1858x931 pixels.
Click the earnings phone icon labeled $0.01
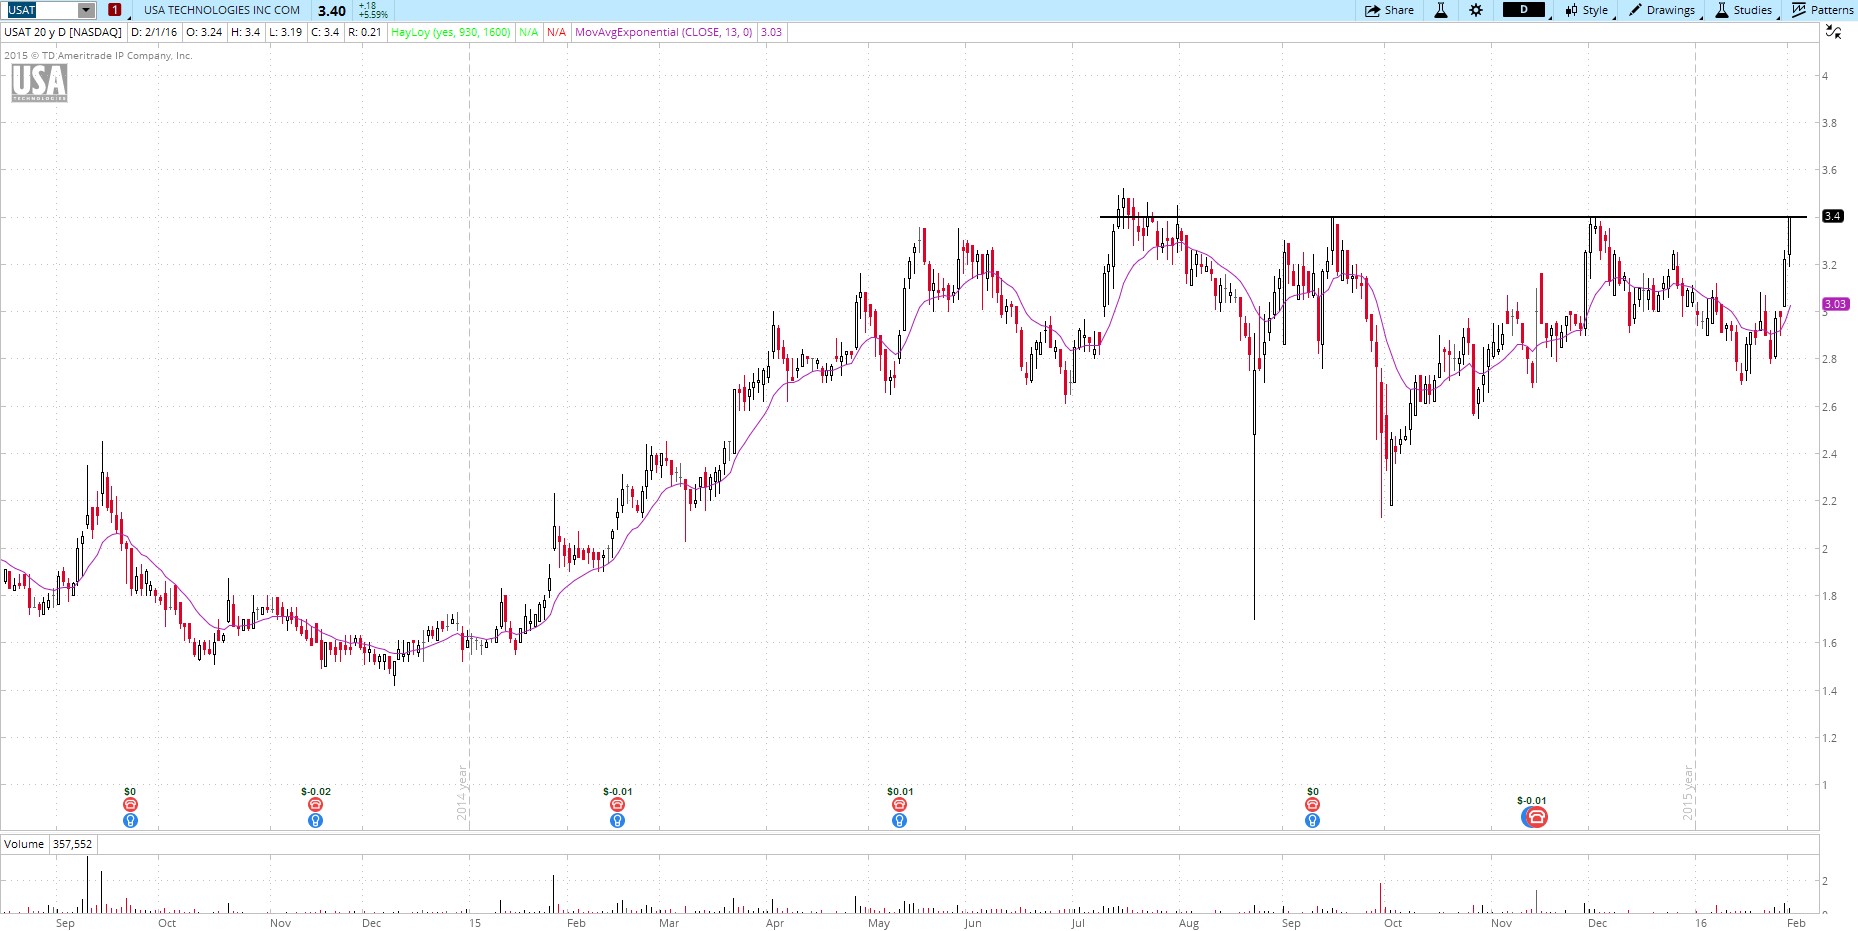point(899,804)
